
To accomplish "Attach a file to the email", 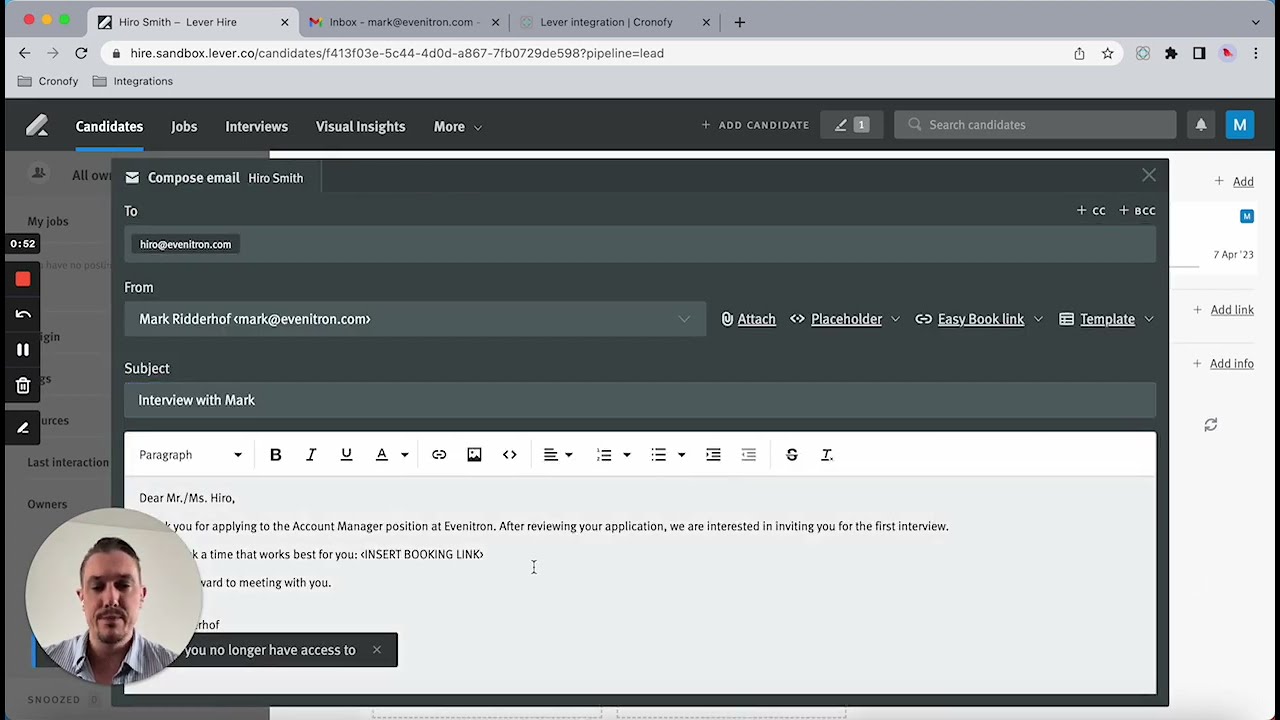I will tap(748, 319).
